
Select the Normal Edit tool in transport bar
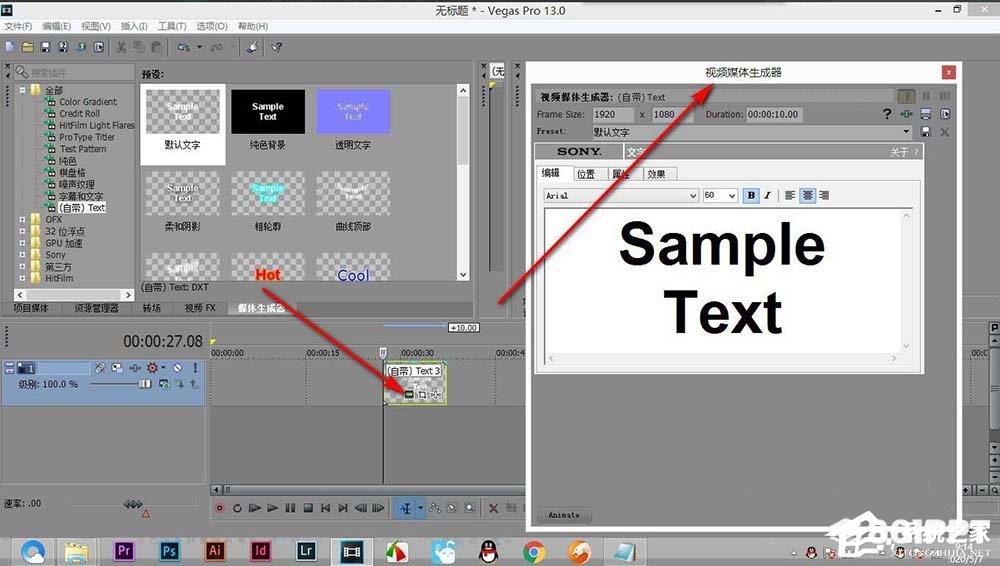click(406, 508)
